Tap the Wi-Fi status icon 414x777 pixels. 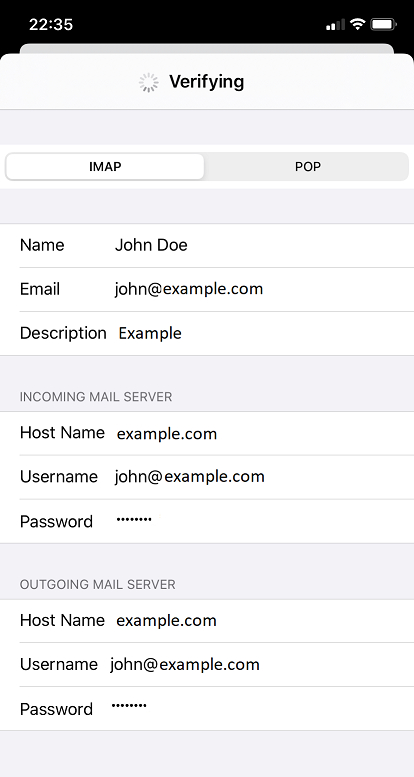357,24
